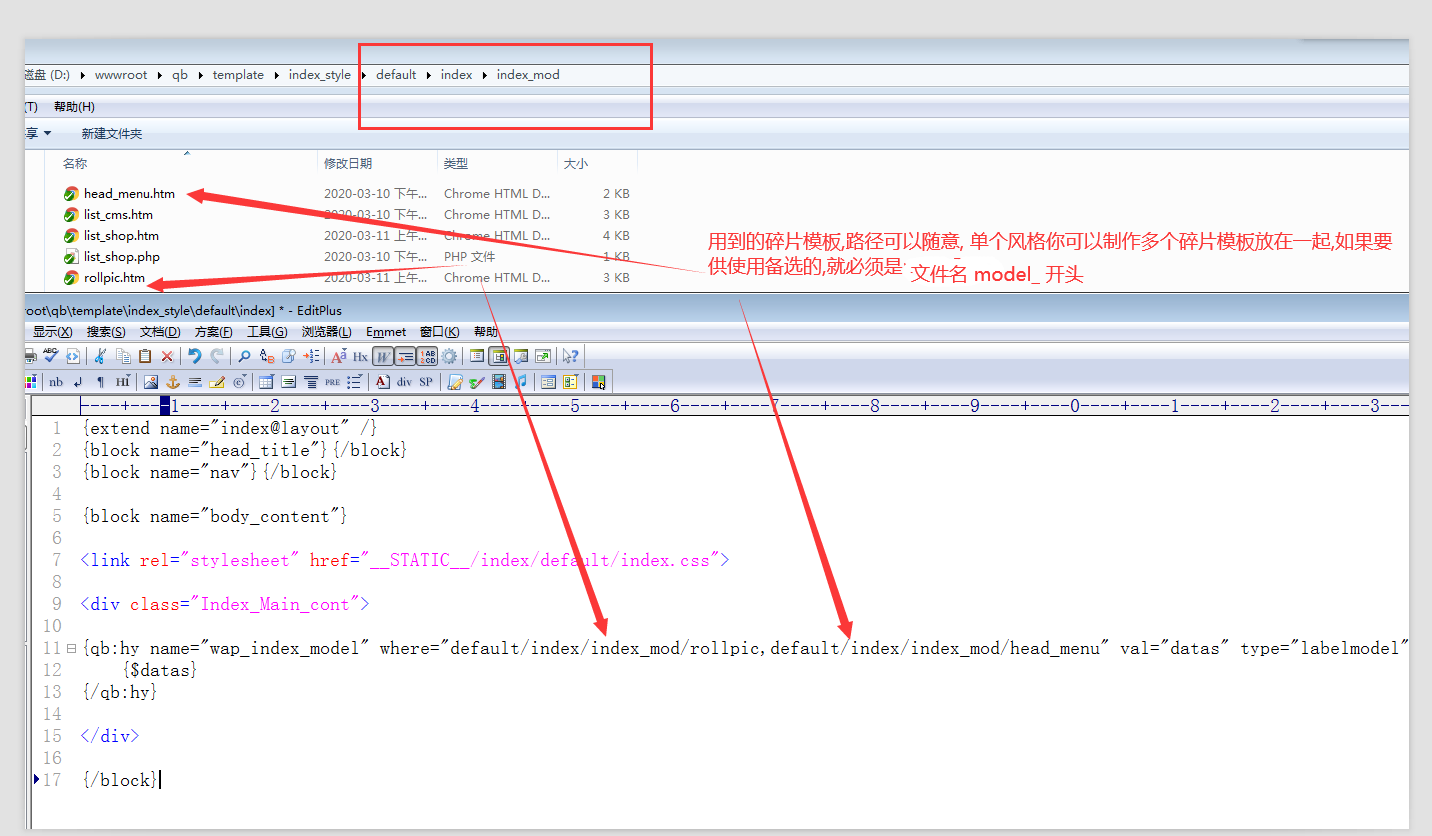
Task: Expand the breadcrumb arrow after index_style
Action: coord(364,75)
